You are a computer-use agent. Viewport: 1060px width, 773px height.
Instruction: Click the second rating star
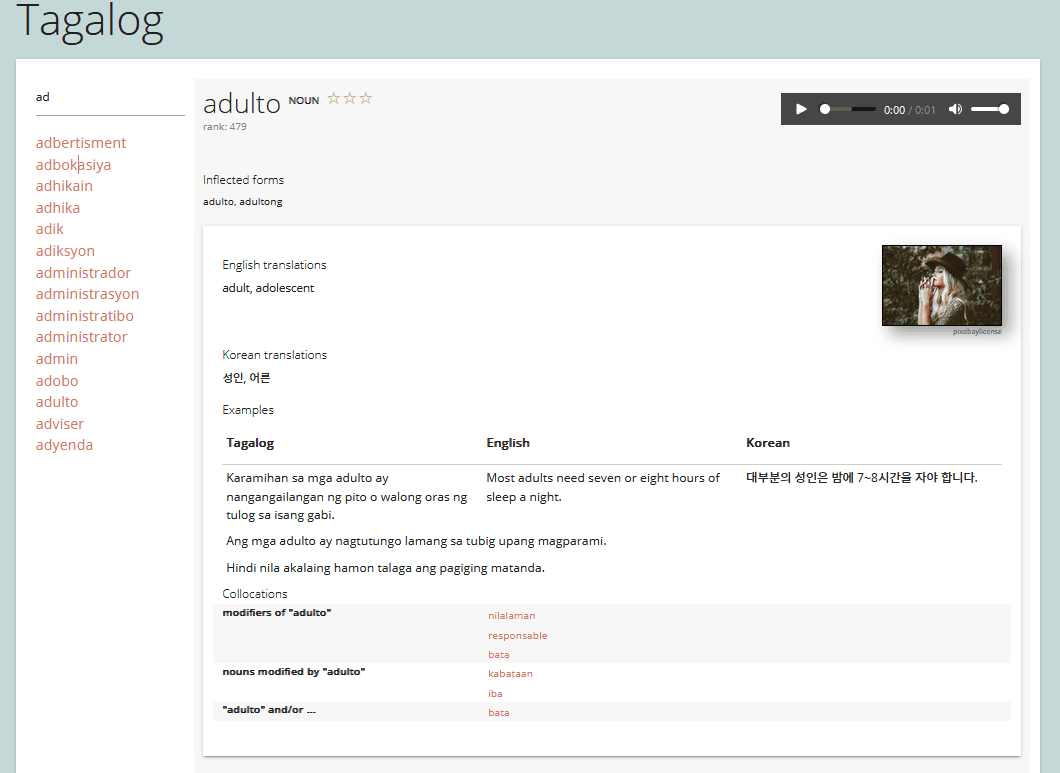[x=350, y=98]
